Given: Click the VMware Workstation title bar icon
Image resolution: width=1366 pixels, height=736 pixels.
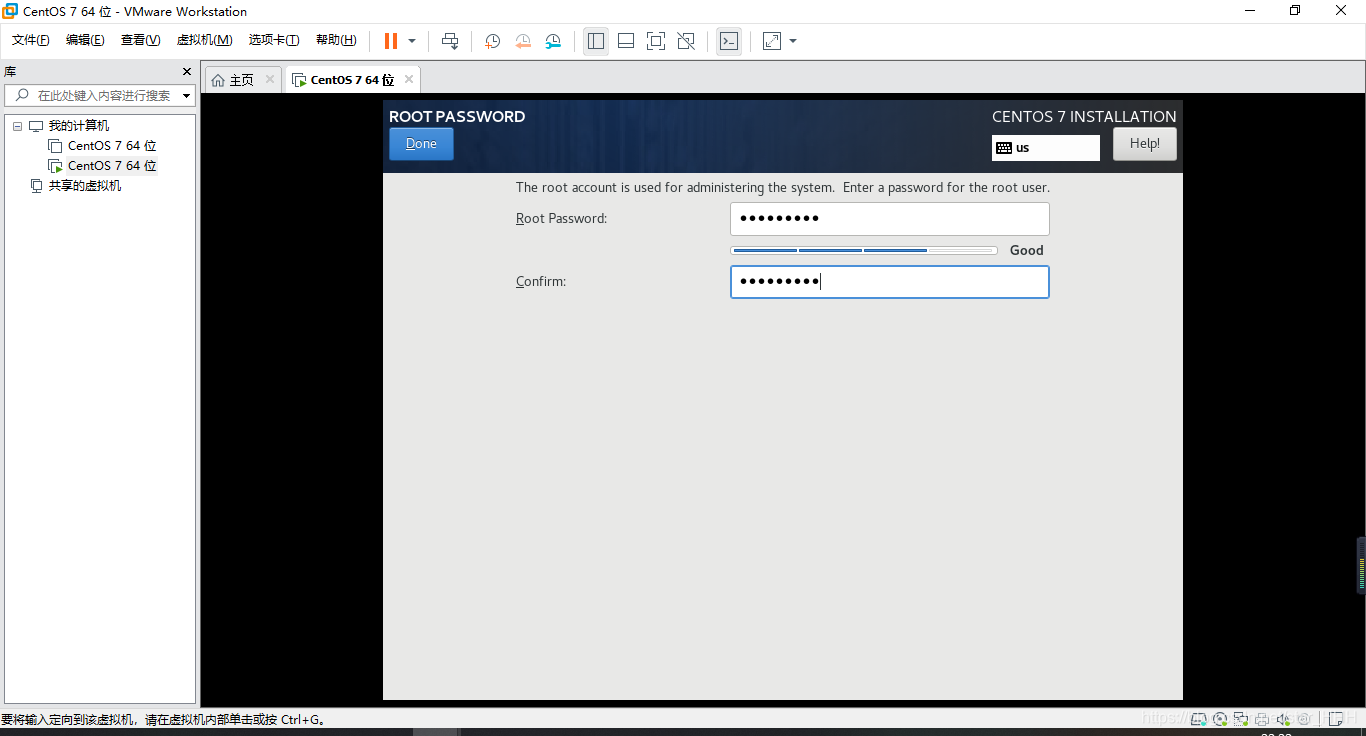Looking at the screenshot, I should [10, 11].
